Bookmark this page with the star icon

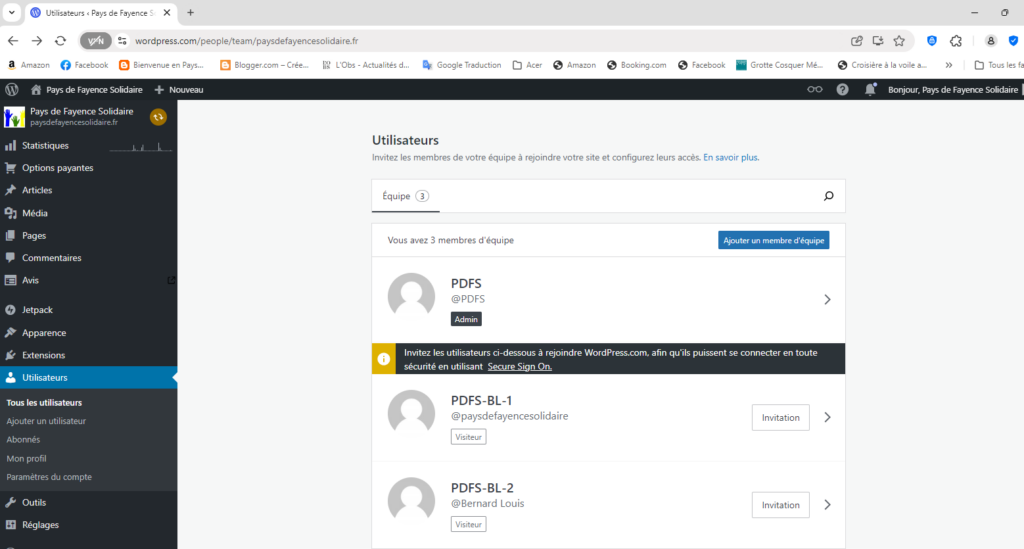[x=899, y=41]
